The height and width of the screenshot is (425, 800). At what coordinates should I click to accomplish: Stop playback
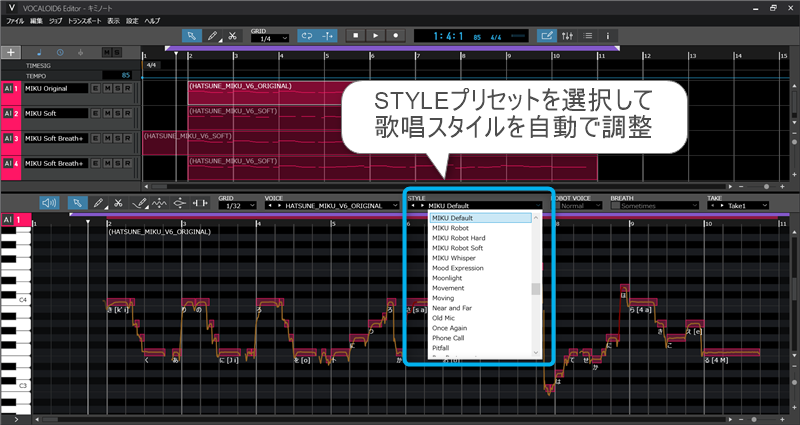[x=356, y=36]
